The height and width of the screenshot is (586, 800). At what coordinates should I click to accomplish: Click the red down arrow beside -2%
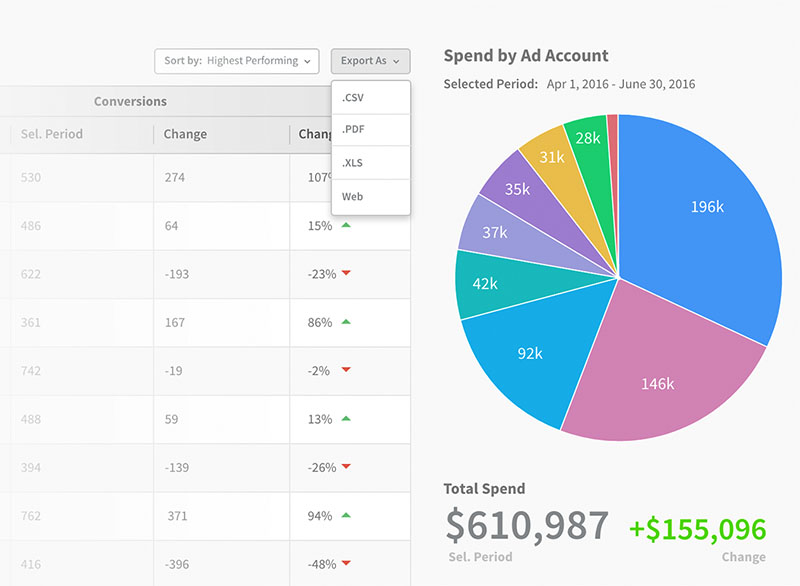(346, 371)
